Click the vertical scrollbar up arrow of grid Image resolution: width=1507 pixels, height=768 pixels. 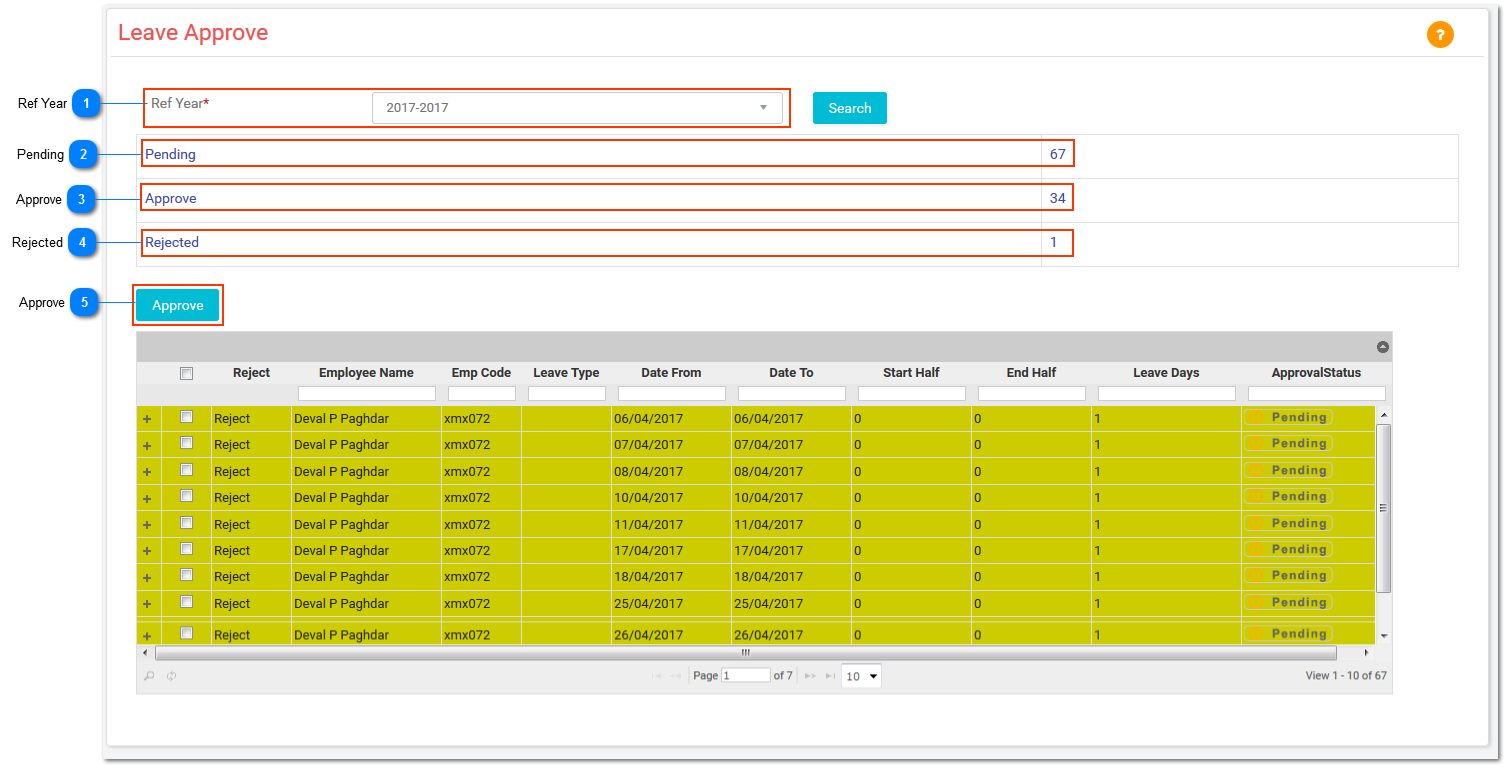click(x=1384, y=414)
